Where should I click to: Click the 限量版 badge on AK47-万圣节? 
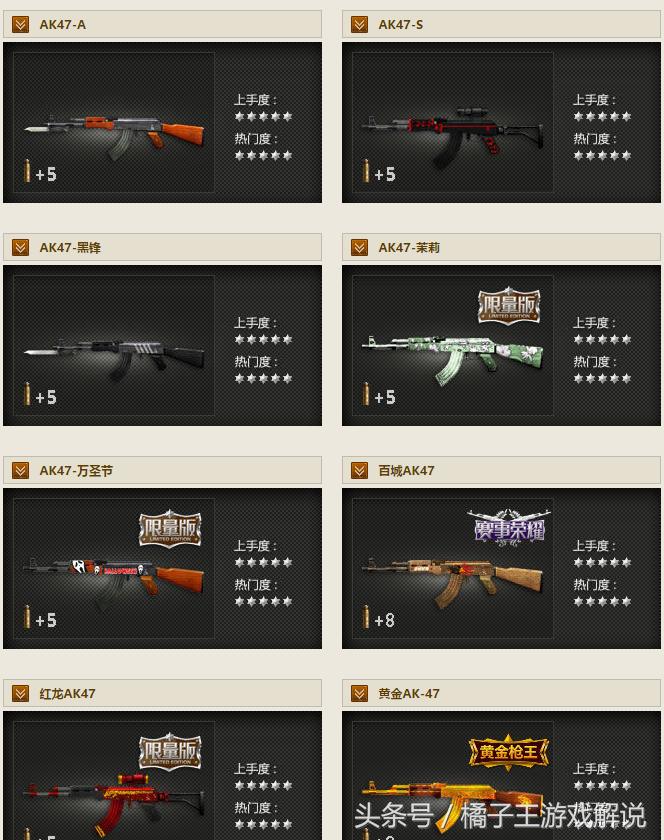pos(170,529)
